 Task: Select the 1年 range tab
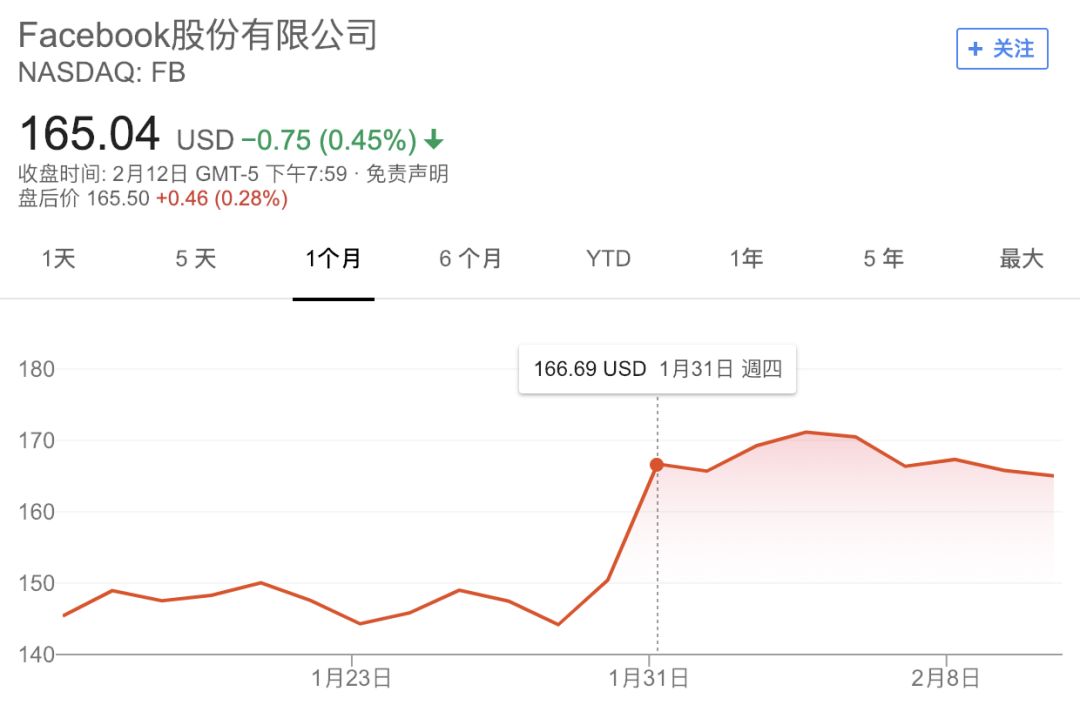click(x=746, y=259)
